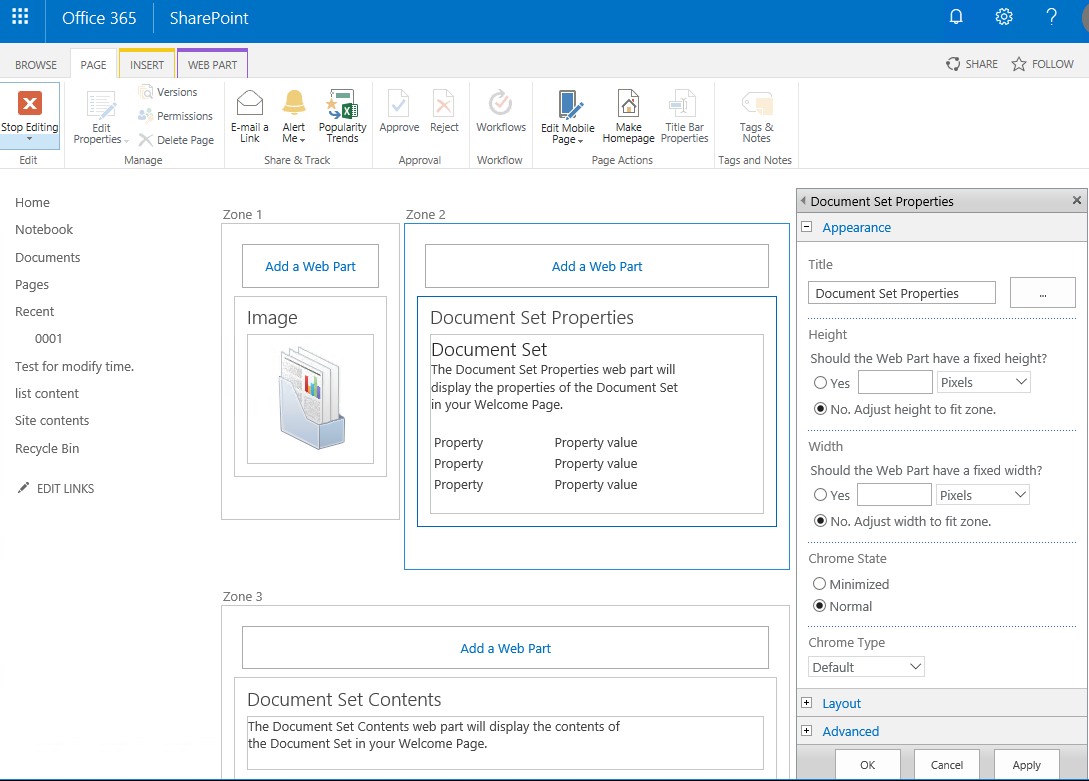This screenshot has width=1089, height=781.
Task: Switch to the PAGE ribbon tab
Action: [93, 65]
